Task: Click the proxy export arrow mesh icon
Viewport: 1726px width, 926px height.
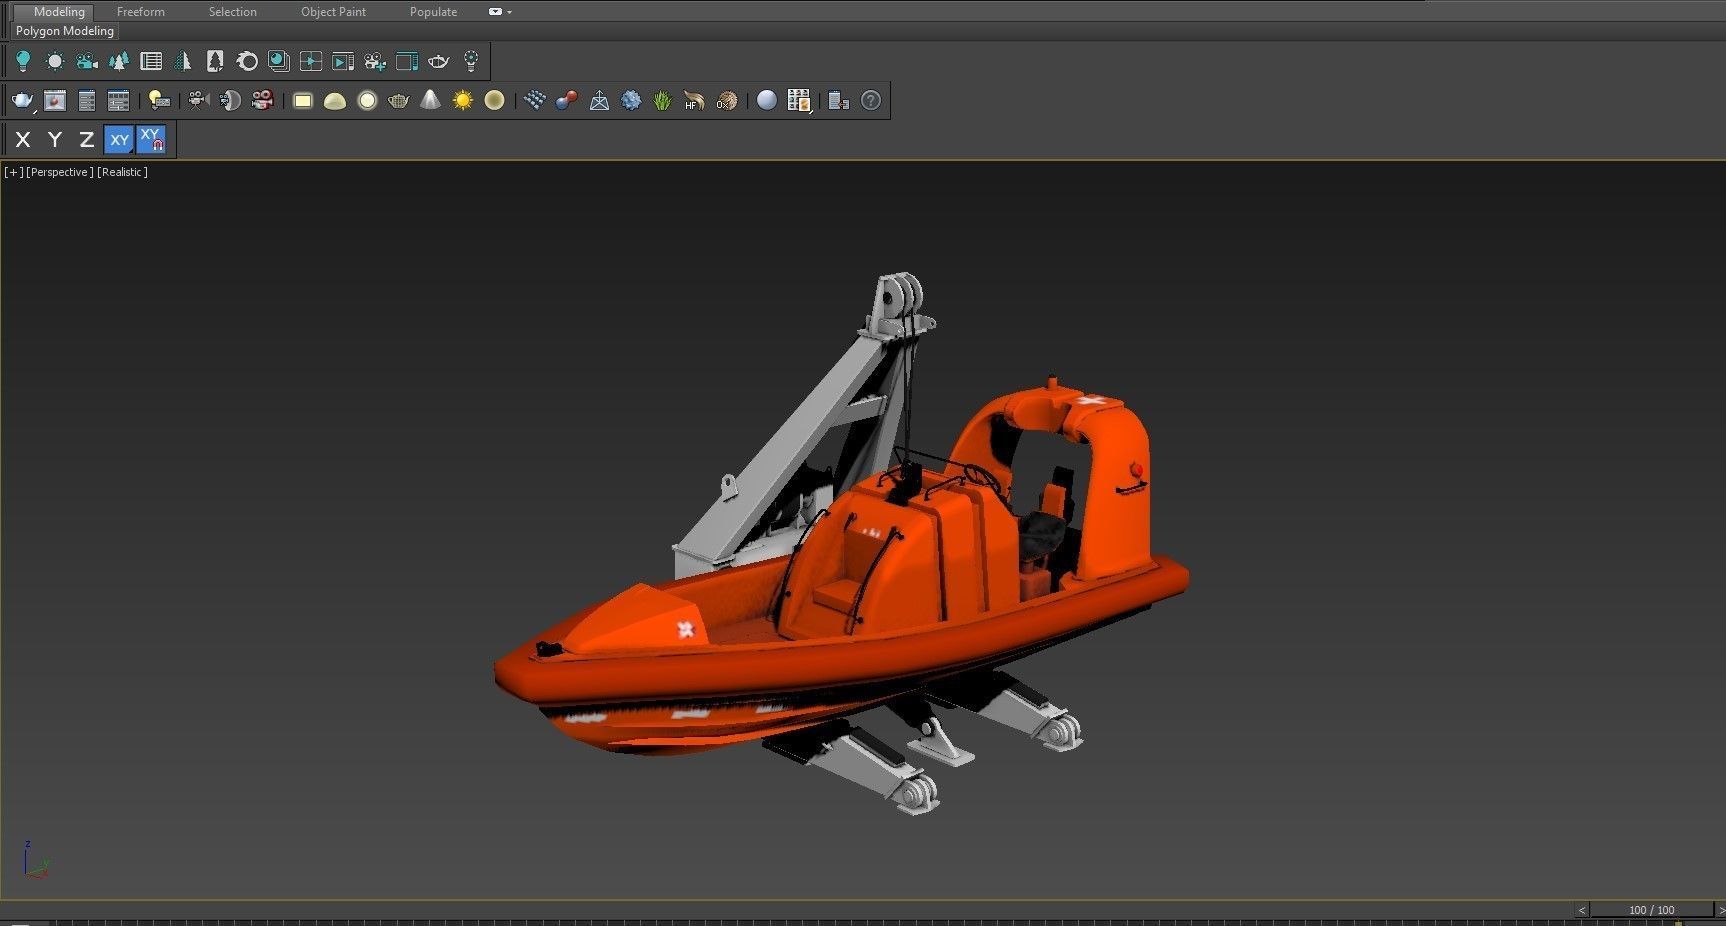Action: pos(599,100)
